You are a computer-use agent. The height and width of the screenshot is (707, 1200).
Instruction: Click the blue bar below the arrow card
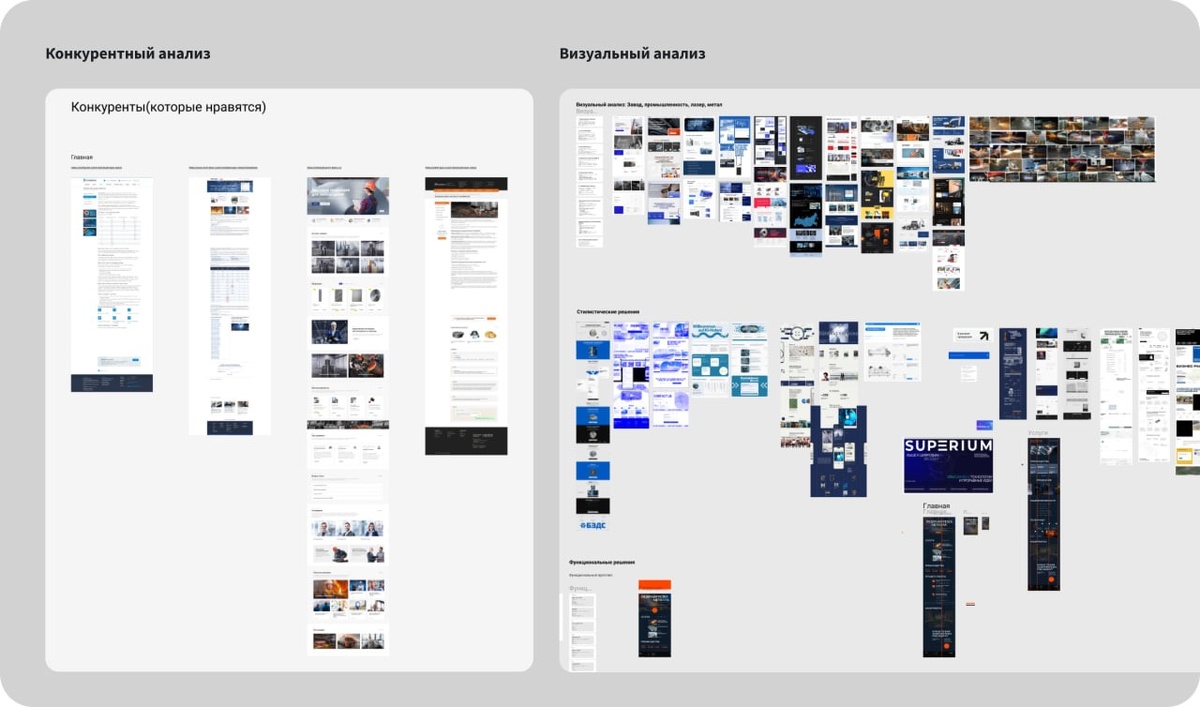[x=969, y=357]
